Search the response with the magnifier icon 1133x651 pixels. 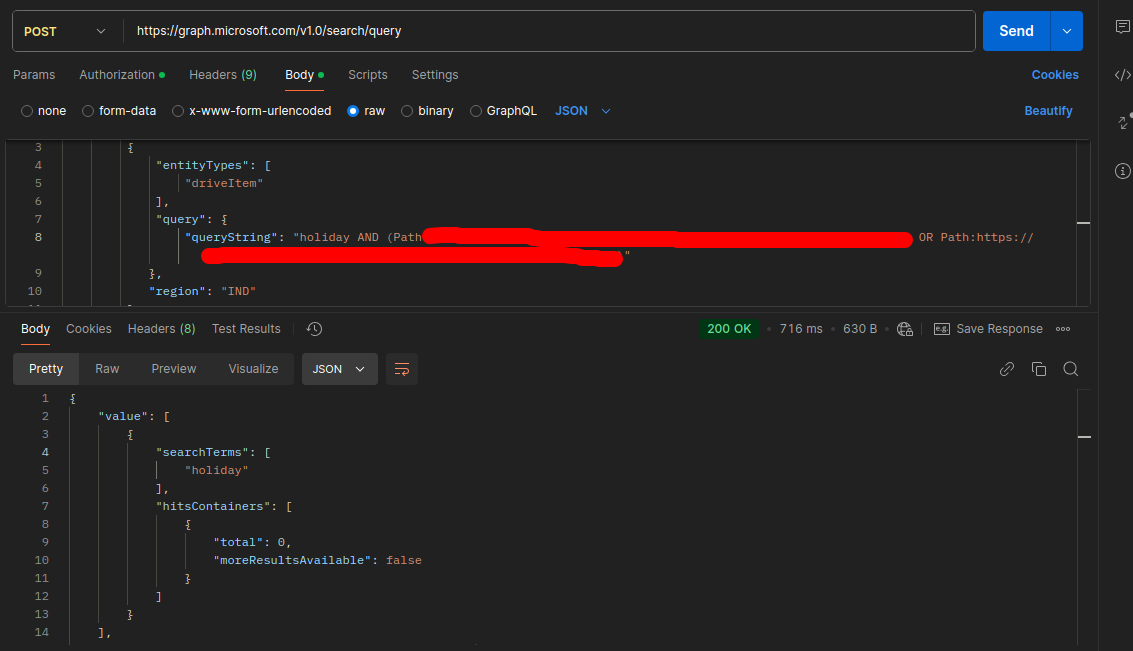click(x=1071, y=369)
